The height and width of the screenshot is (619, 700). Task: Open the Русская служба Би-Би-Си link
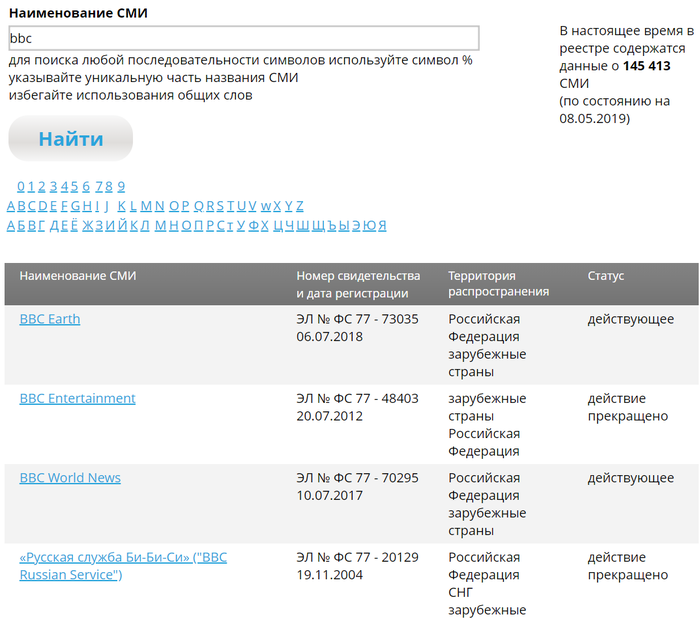[x=122, y=566]
